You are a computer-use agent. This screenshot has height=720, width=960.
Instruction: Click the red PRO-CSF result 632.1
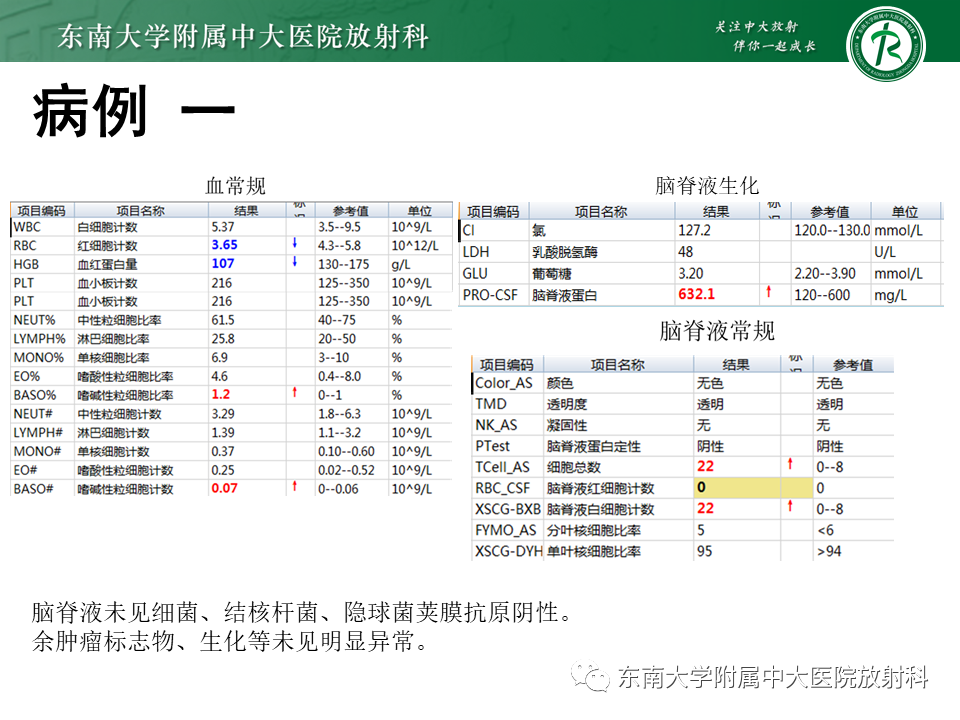(696, 294)
